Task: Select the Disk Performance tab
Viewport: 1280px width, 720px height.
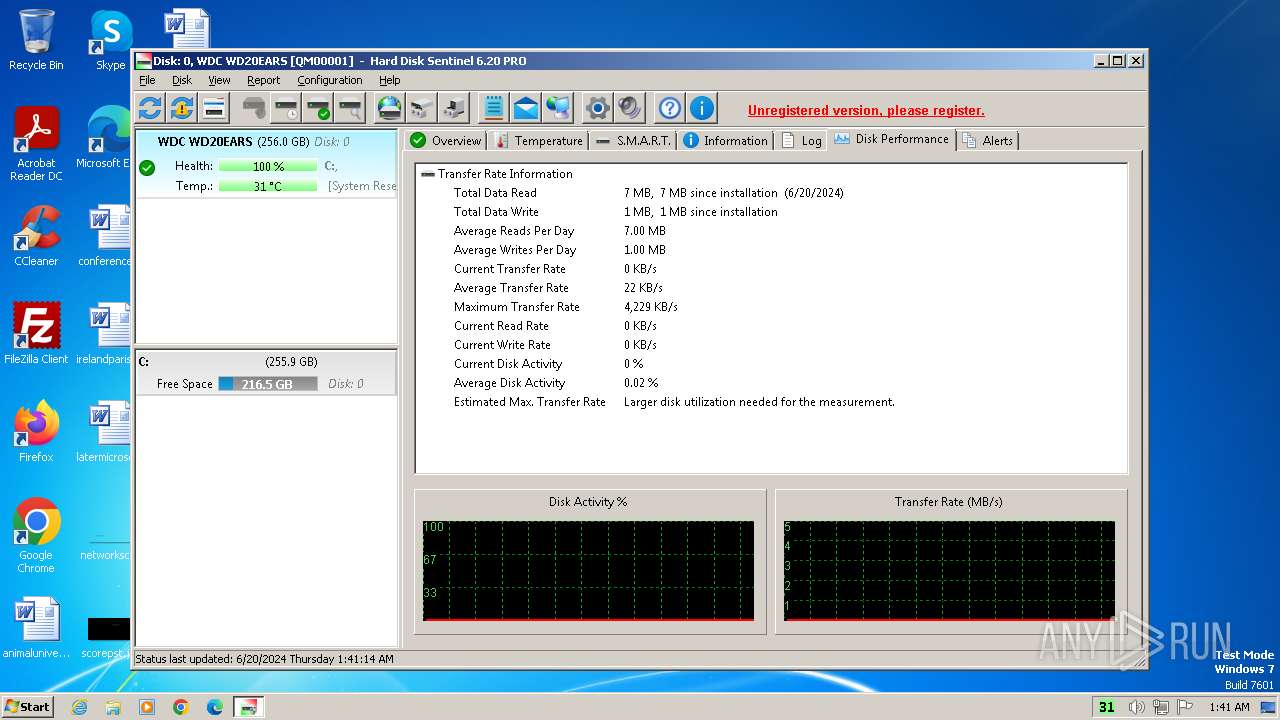Action: coord(892,139)
